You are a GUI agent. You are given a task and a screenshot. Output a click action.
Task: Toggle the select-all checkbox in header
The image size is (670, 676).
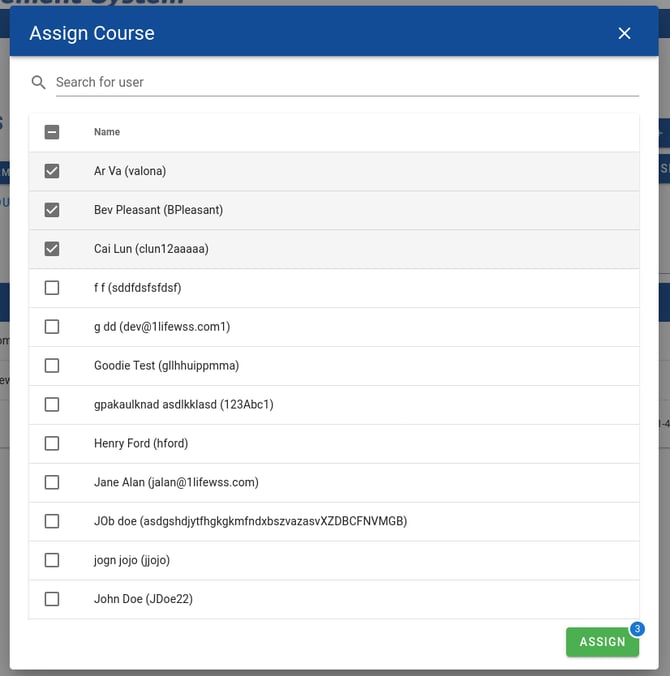coord(52,132)
